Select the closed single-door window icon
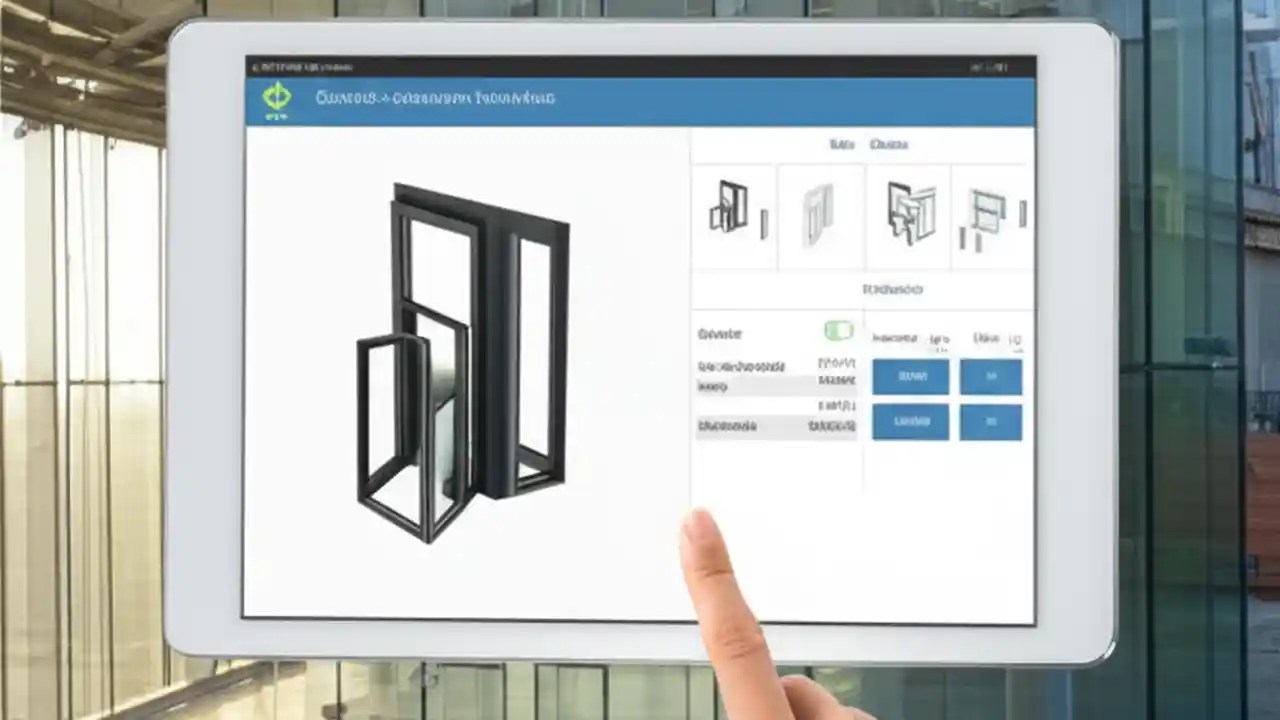This screenshot has width=1280, height=720. (820, 213)
